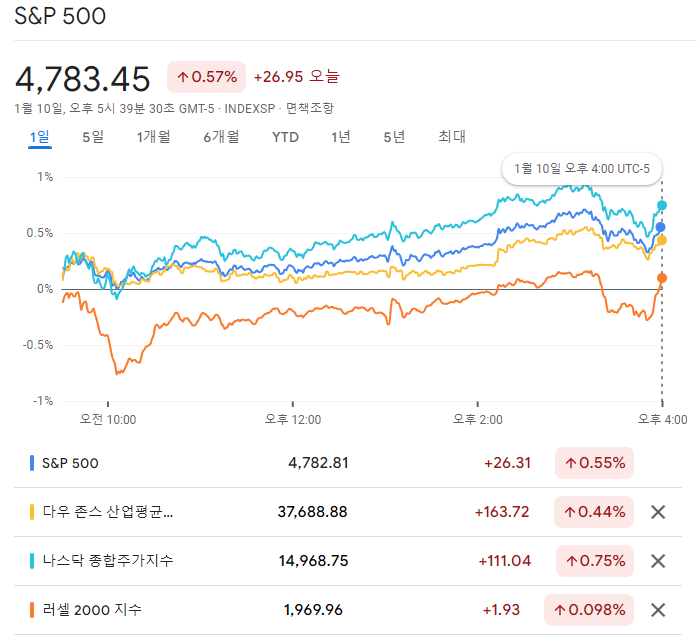
Task: Remove 다우 존스 comparison with X icon
Action: [x=658, y=512]
